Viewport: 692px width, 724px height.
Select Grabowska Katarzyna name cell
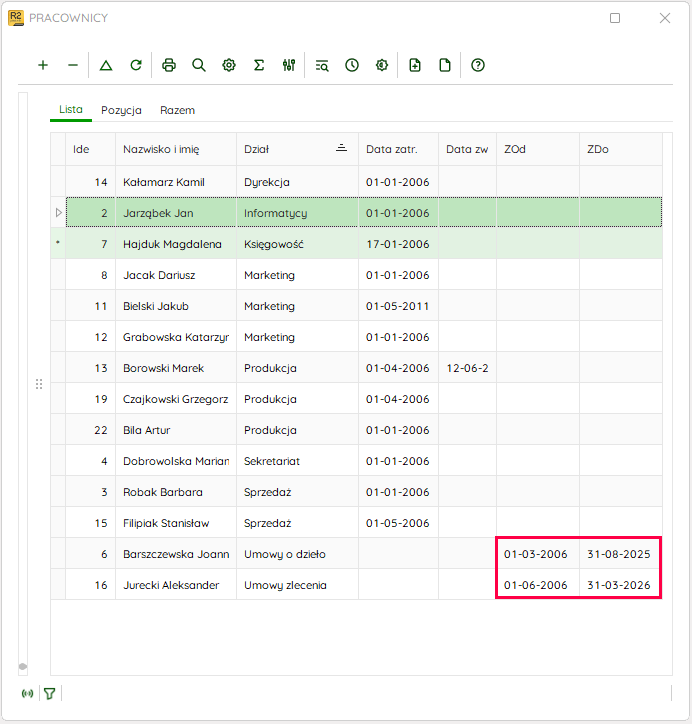click(176, 337)
